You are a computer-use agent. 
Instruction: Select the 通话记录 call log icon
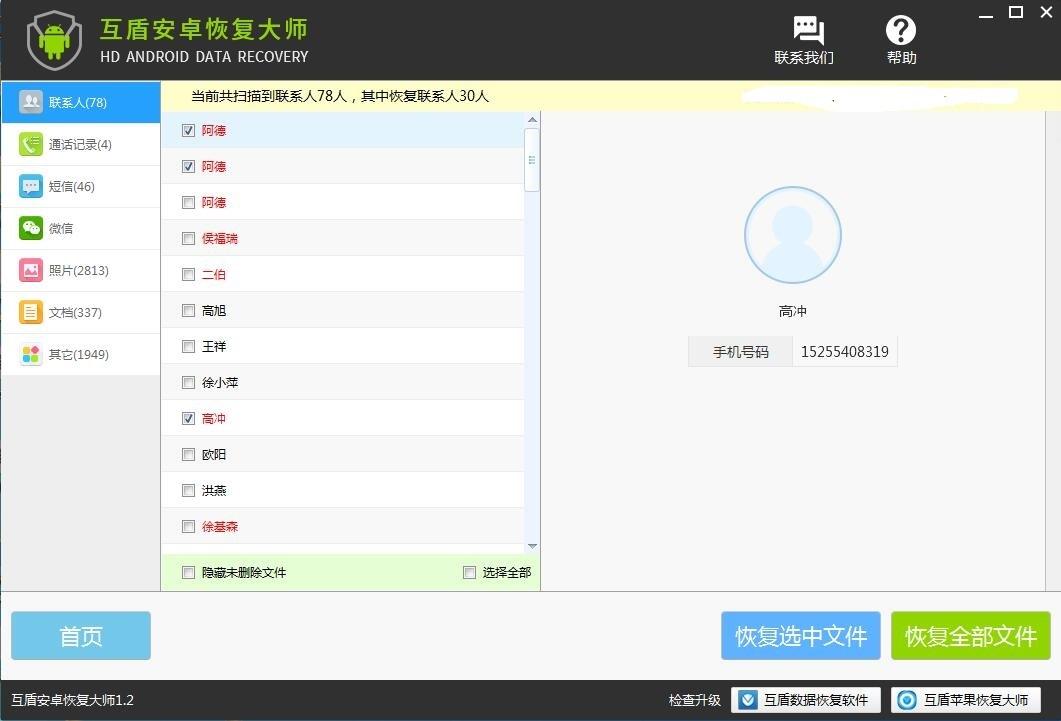(x=31, y=144)
